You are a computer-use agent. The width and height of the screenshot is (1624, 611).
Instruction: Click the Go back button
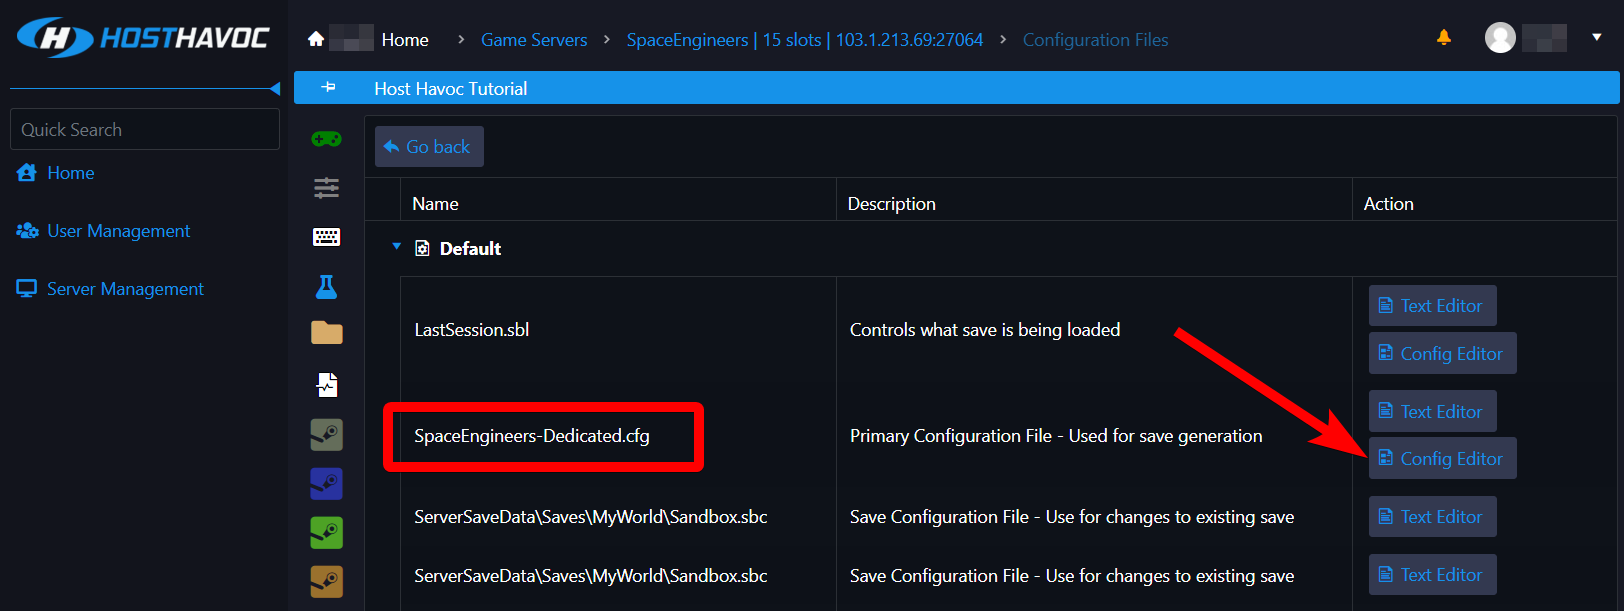[429, 147]
